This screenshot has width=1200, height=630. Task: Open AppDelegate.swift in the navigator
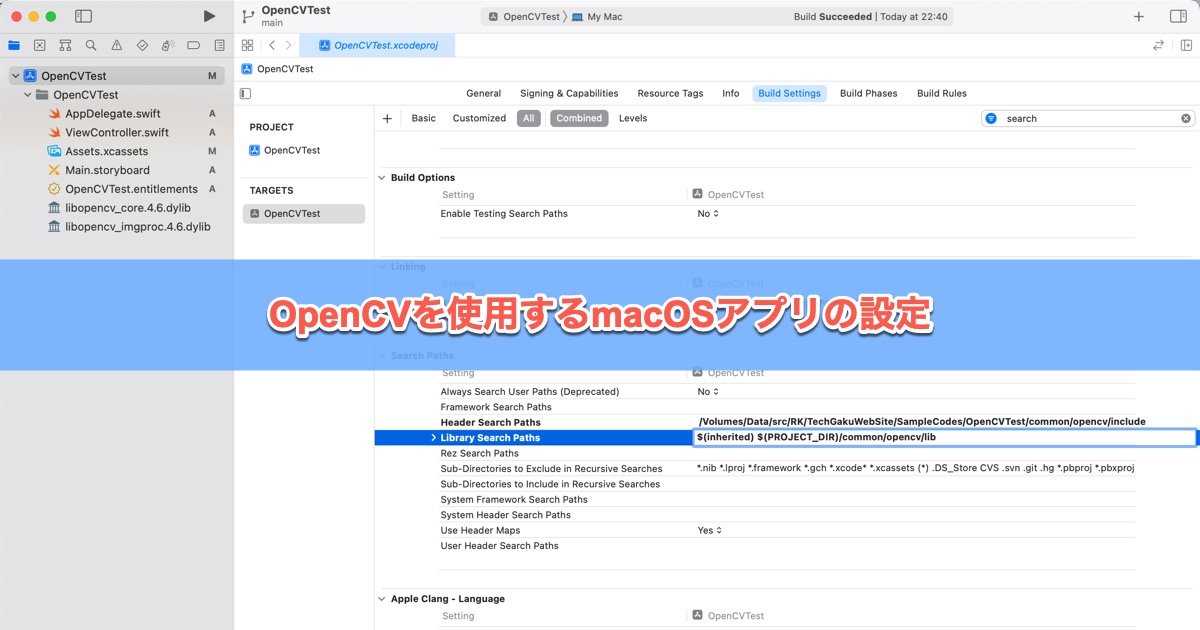click(112, 114)
